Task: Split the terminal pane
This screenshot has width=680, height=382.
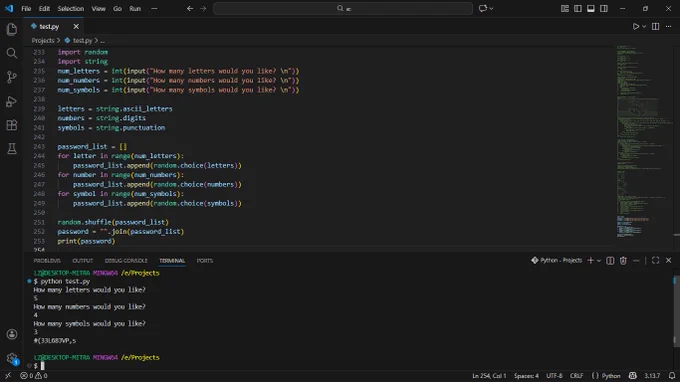Action: tap(610, 260)
